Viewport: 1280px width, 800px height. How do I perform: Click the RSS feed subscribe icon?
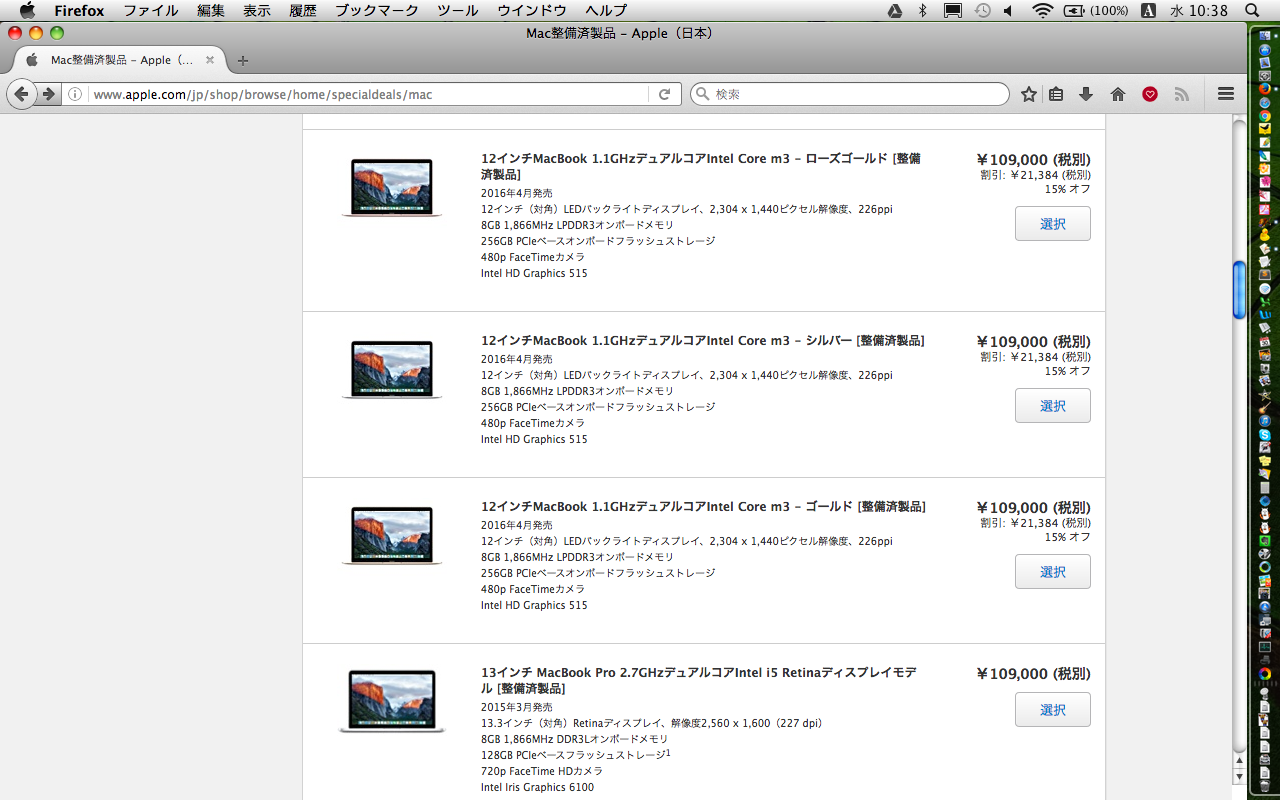1182,94
